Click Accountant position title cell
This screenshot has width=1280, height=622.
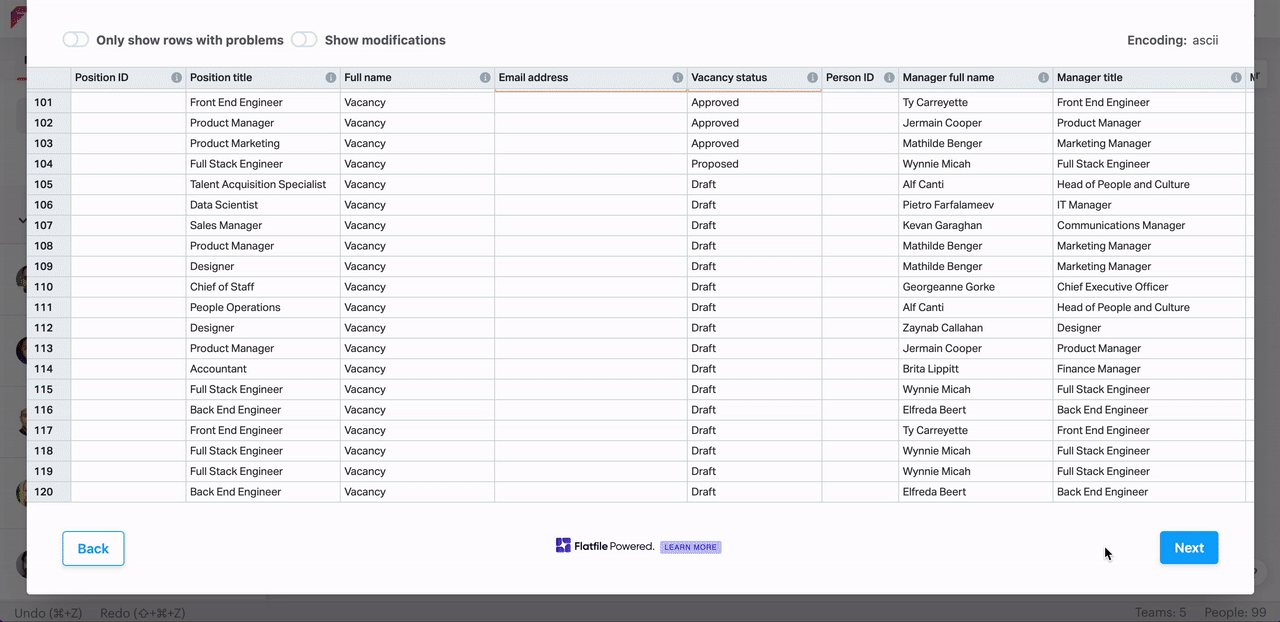coord(263,369)
